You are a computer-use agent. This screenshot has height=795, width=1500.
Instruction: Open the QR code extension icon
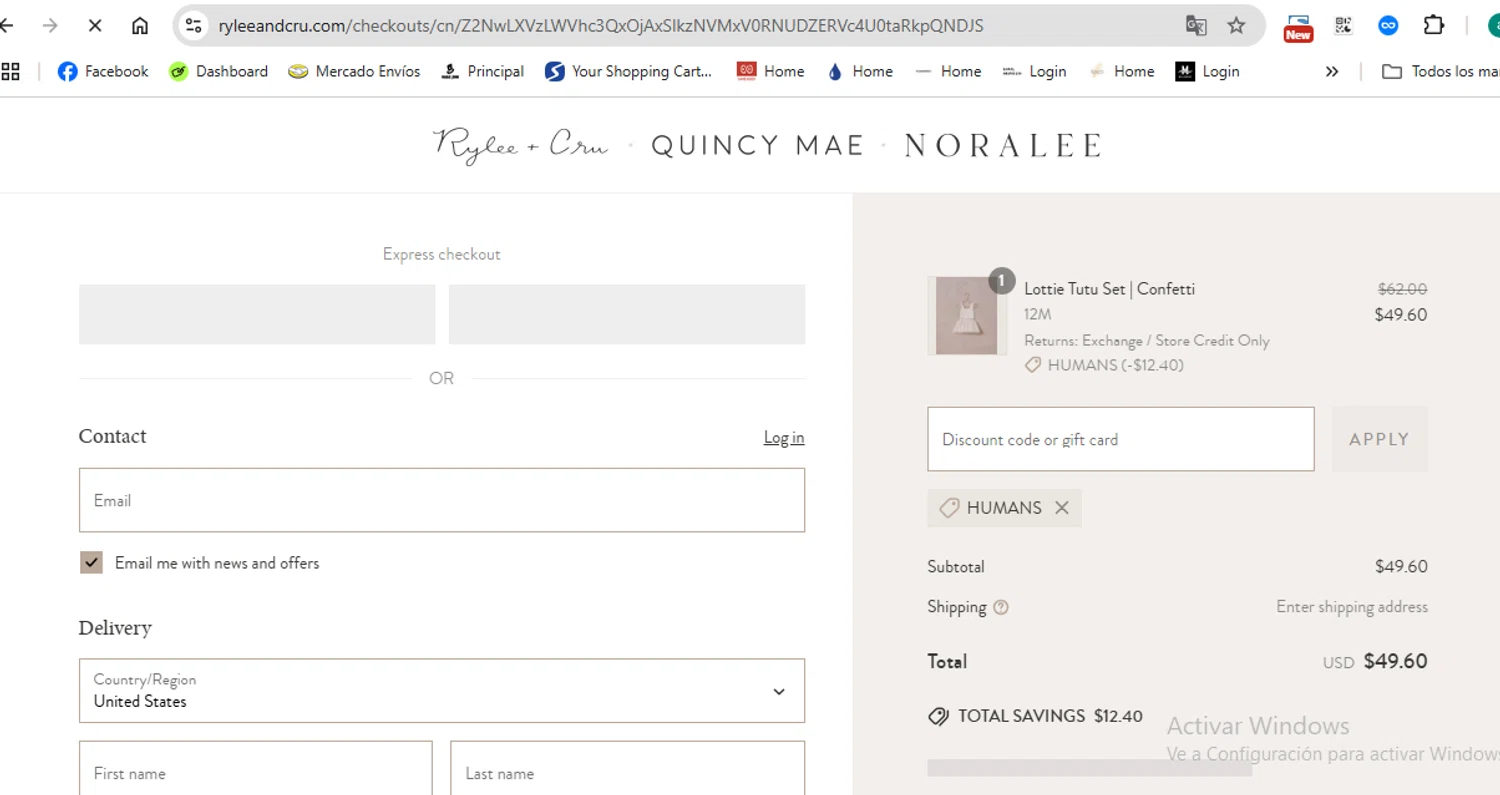click(x=1343, y=26)
